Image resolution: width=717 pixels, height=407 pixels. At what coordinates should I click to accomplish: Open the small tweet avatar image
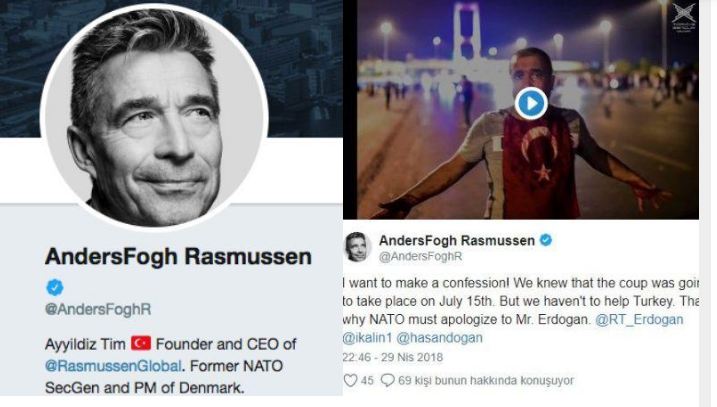pos(358,247)
